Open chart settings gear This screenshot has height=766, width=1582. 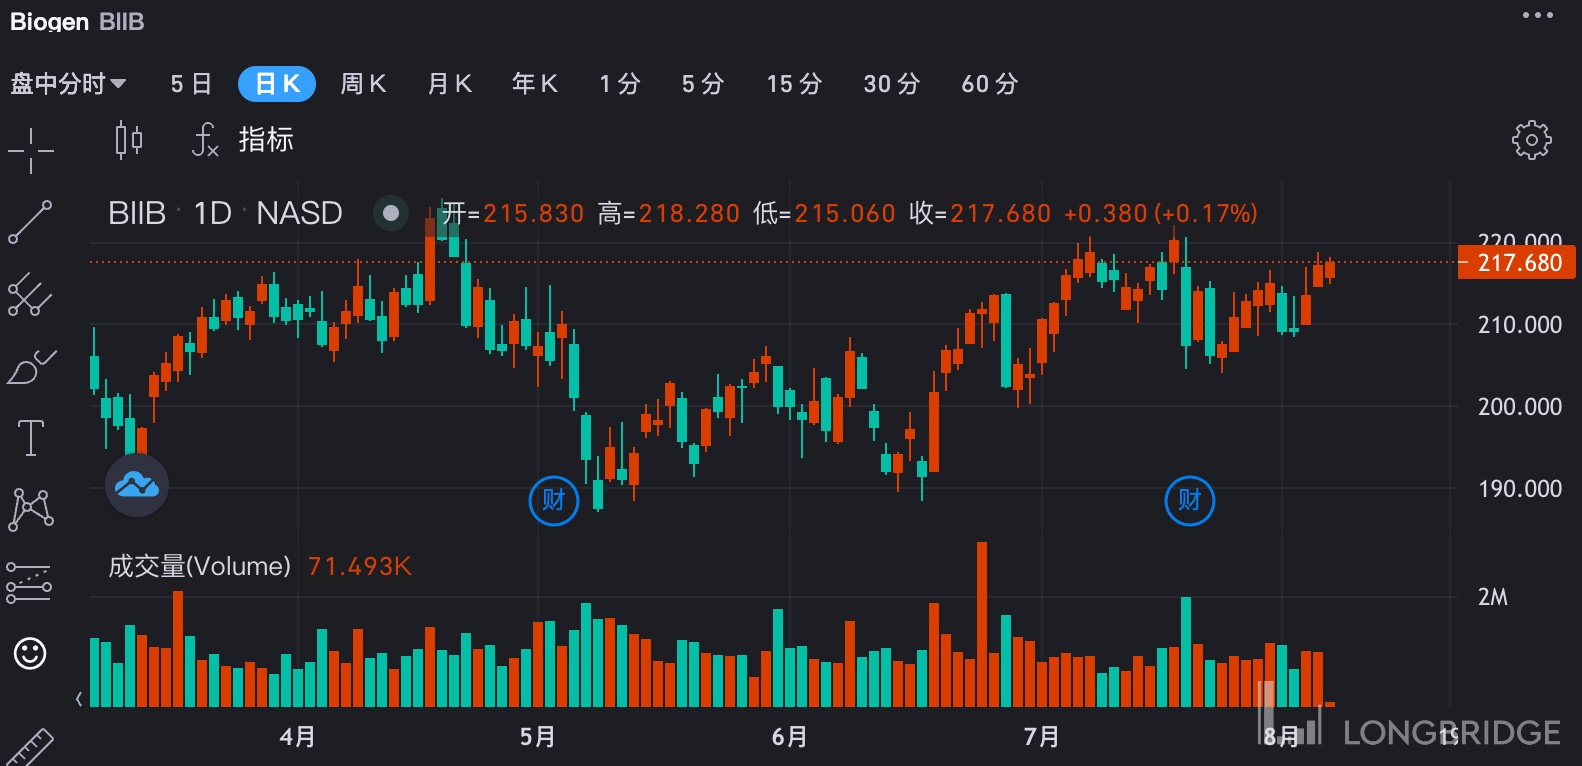pos(1531,140)
